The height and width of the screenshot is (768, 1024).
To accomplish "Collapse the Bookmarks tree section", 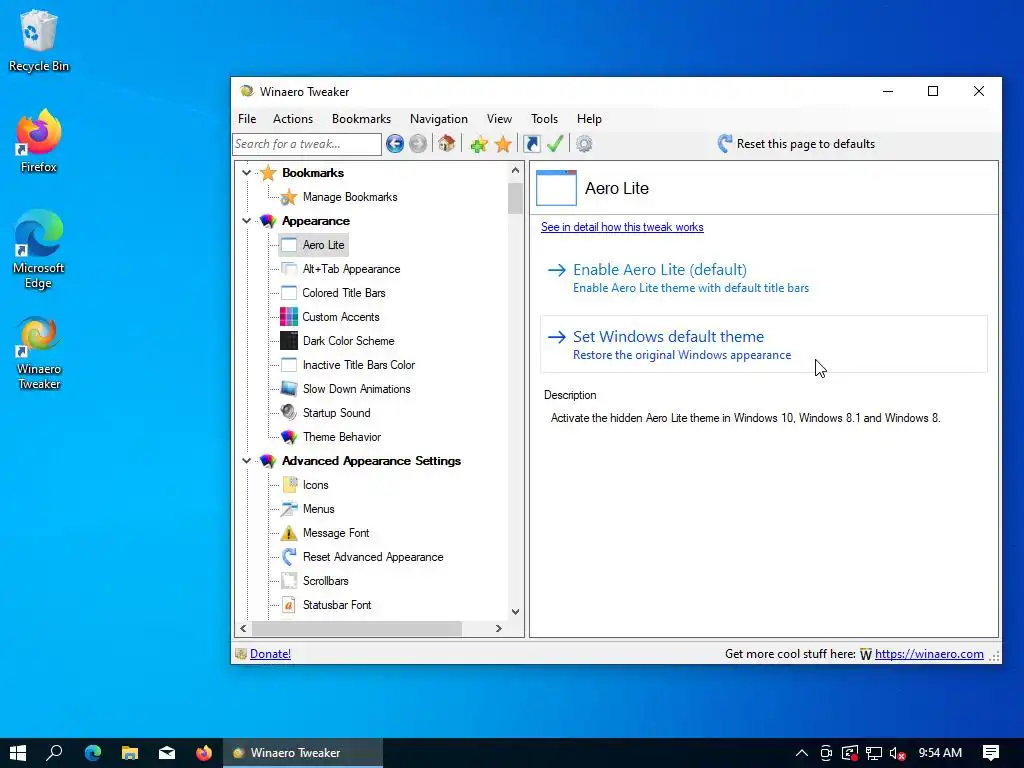I will click(x=246, y=173).
